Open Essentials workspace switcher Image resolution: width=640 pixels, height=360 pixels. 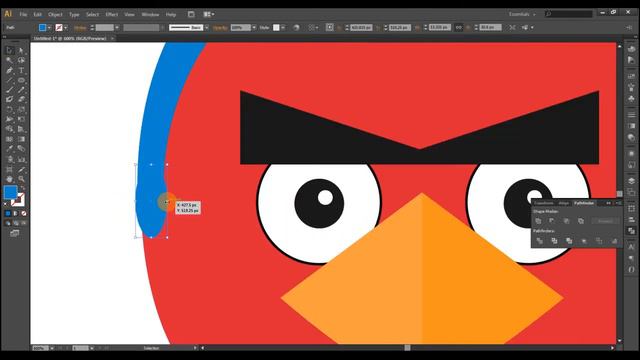coord(522,14)
